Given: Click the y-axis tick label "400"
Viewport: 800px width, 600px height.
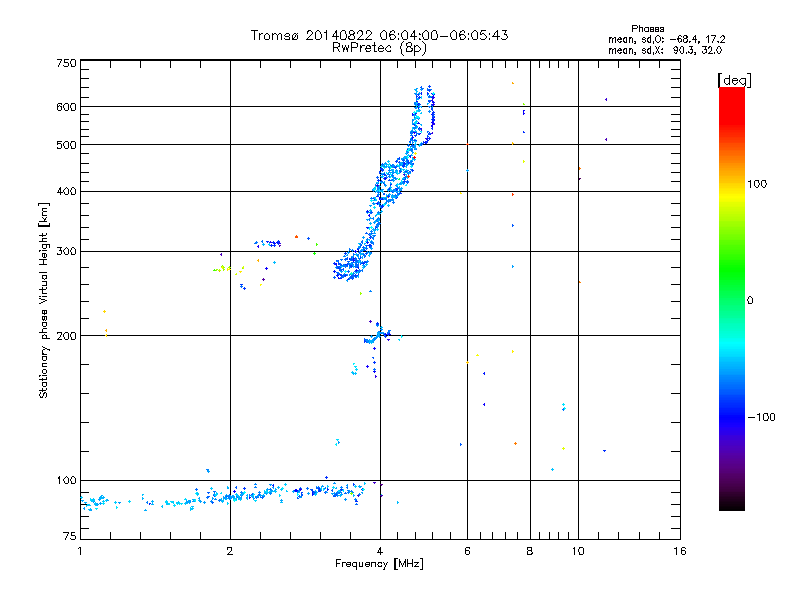Looking at the screenshot, I should pos(66,191).
